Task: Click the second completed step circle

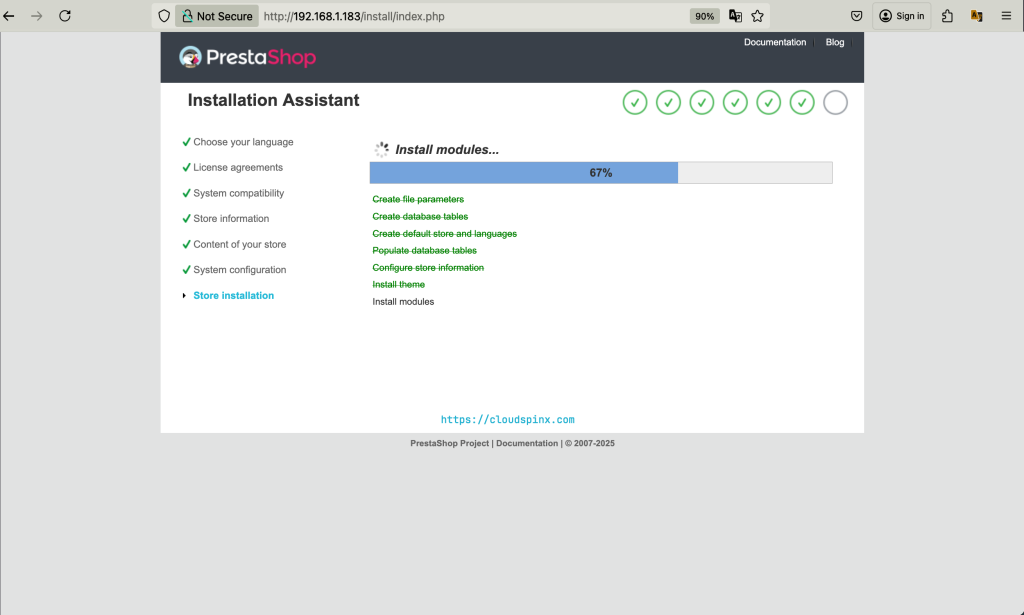Action: click(668, 102)
